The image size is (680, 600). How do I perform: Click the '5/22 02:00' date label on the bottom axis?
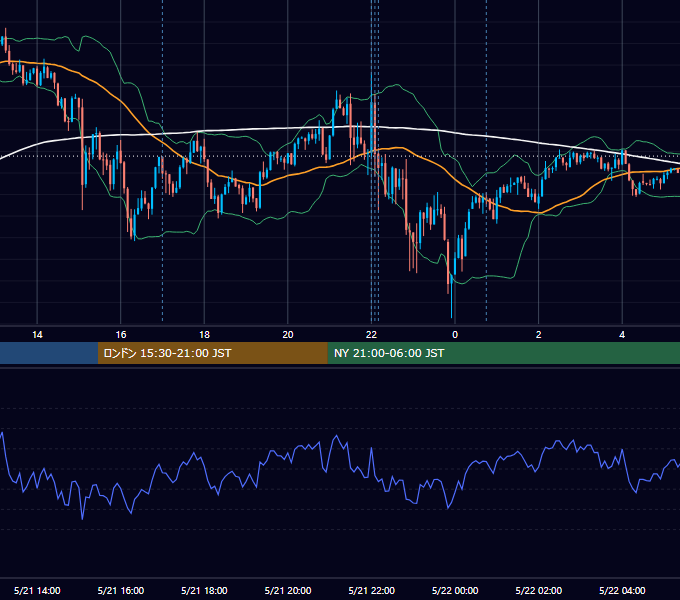point(539,590)
